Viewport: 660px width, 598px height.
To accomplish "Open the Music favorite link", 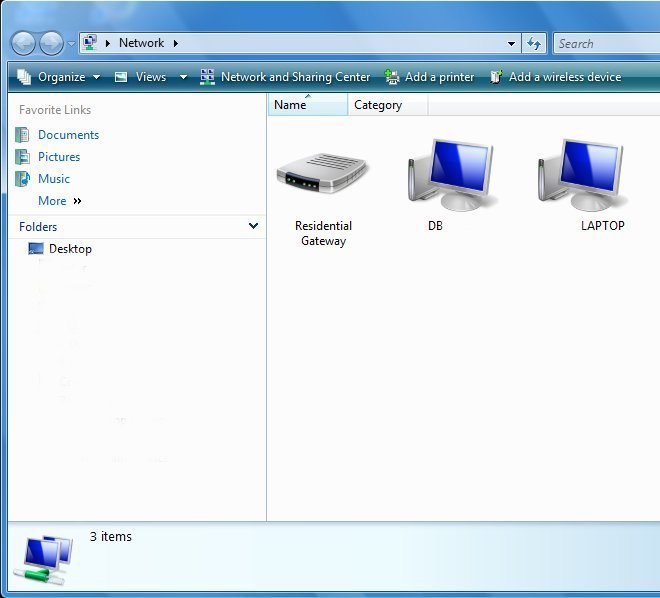I will point(54,178).
